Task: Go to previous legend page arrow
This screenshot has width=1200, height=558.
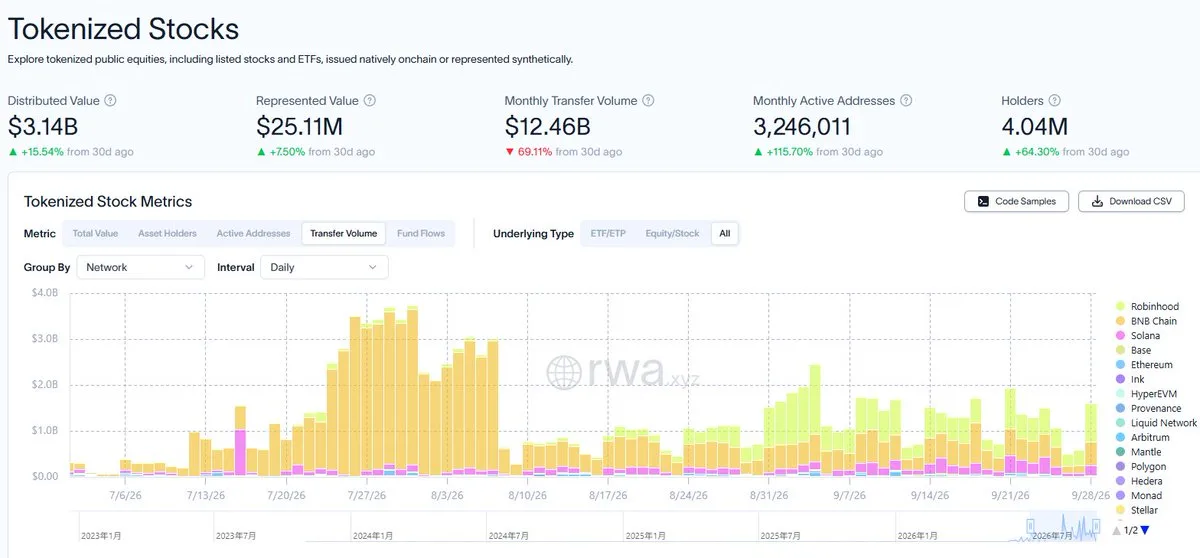Action: point(1117,530)
